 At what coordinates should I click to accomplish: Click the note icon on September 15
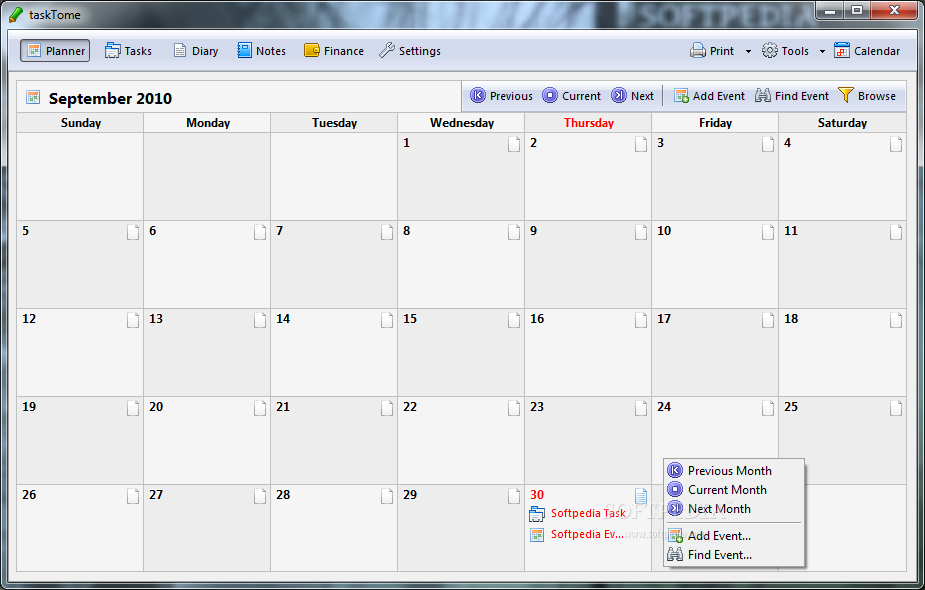point(514,320)
